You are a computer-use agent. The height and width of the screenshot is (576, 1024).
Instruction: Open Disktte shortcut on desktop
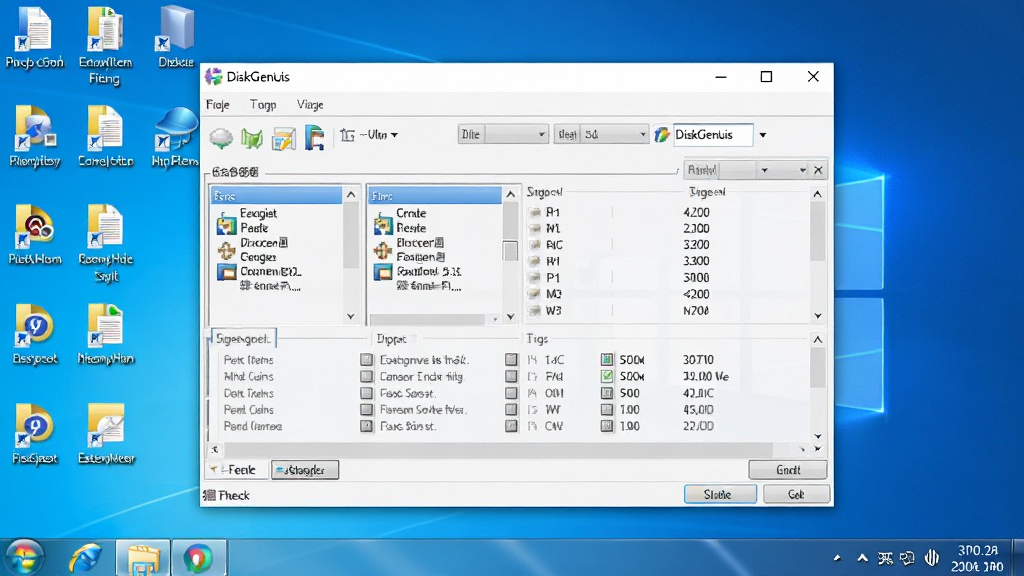pyautogui.click(x=176, y=37)
